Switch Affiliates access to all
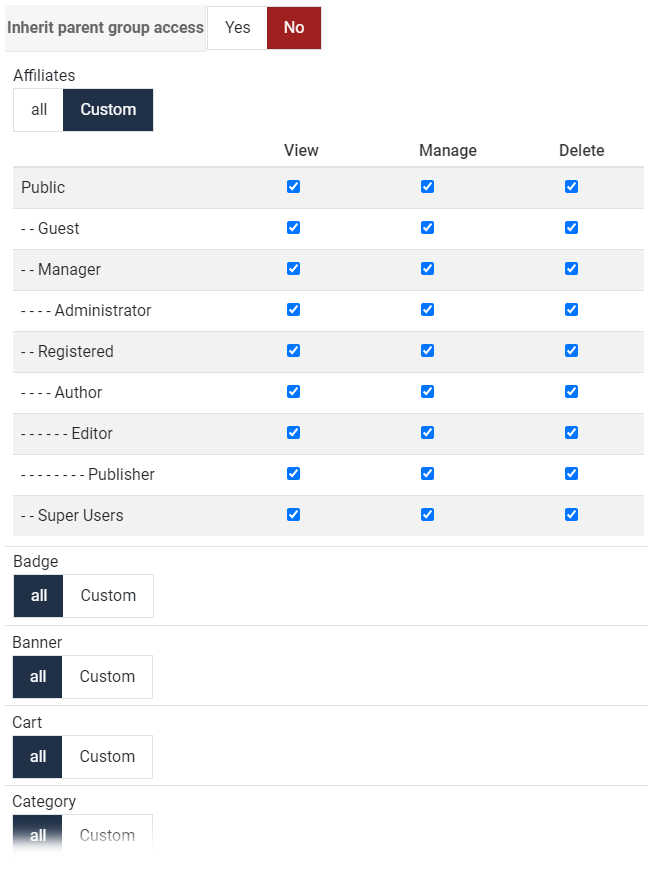The height and width of the screenshot is (869, 648). click(38, 110)
